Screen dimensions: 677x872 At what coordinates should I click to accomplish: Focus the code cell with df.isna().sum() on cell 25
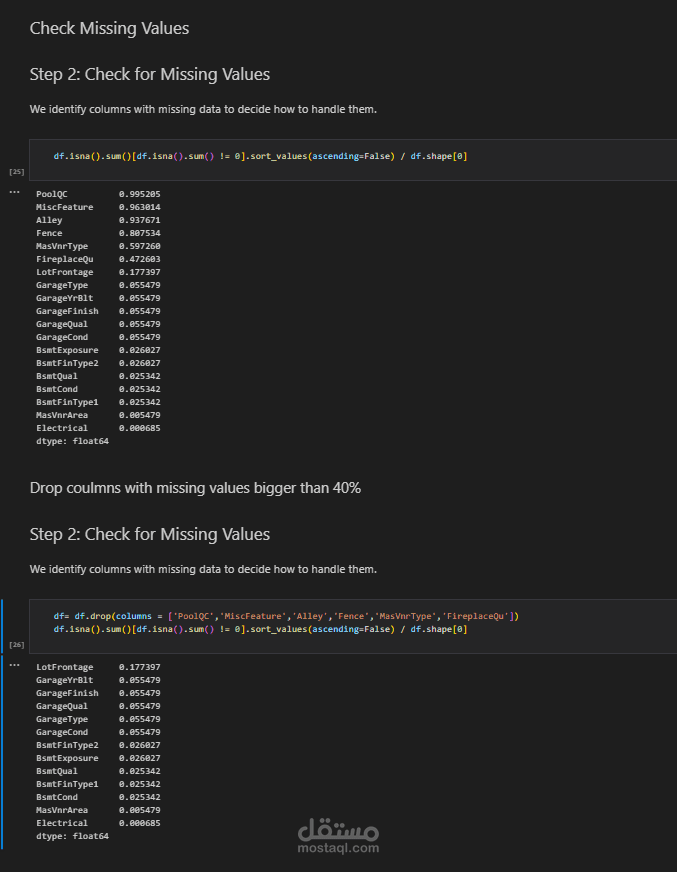[353, 160]
